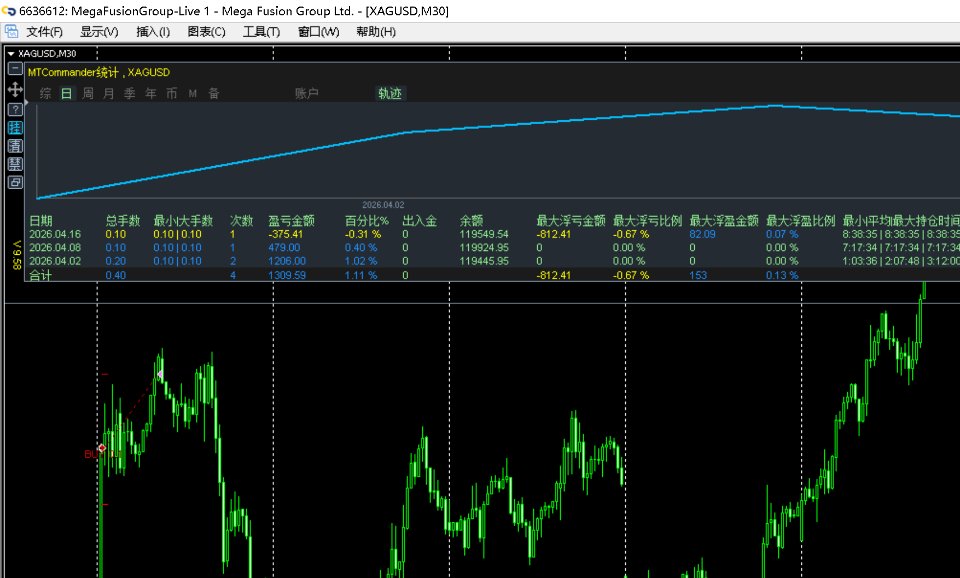Select the 年 yearly statistics tab
Image resolution: width=960 pixels, height=578 pixels.
pyautogui.click(x=148, y=93)
